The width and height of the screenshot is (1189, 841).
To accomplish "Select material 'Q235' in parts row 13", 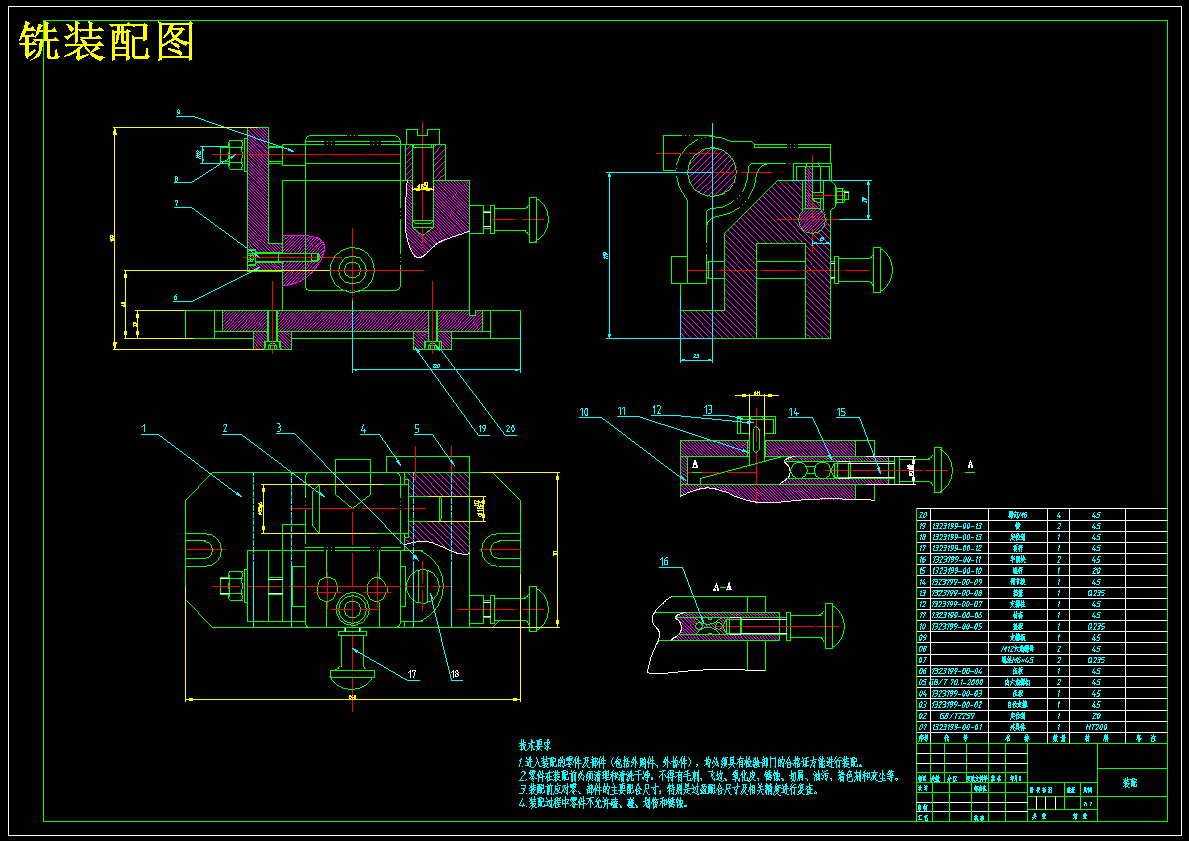I will click(x=1096, y=593).
